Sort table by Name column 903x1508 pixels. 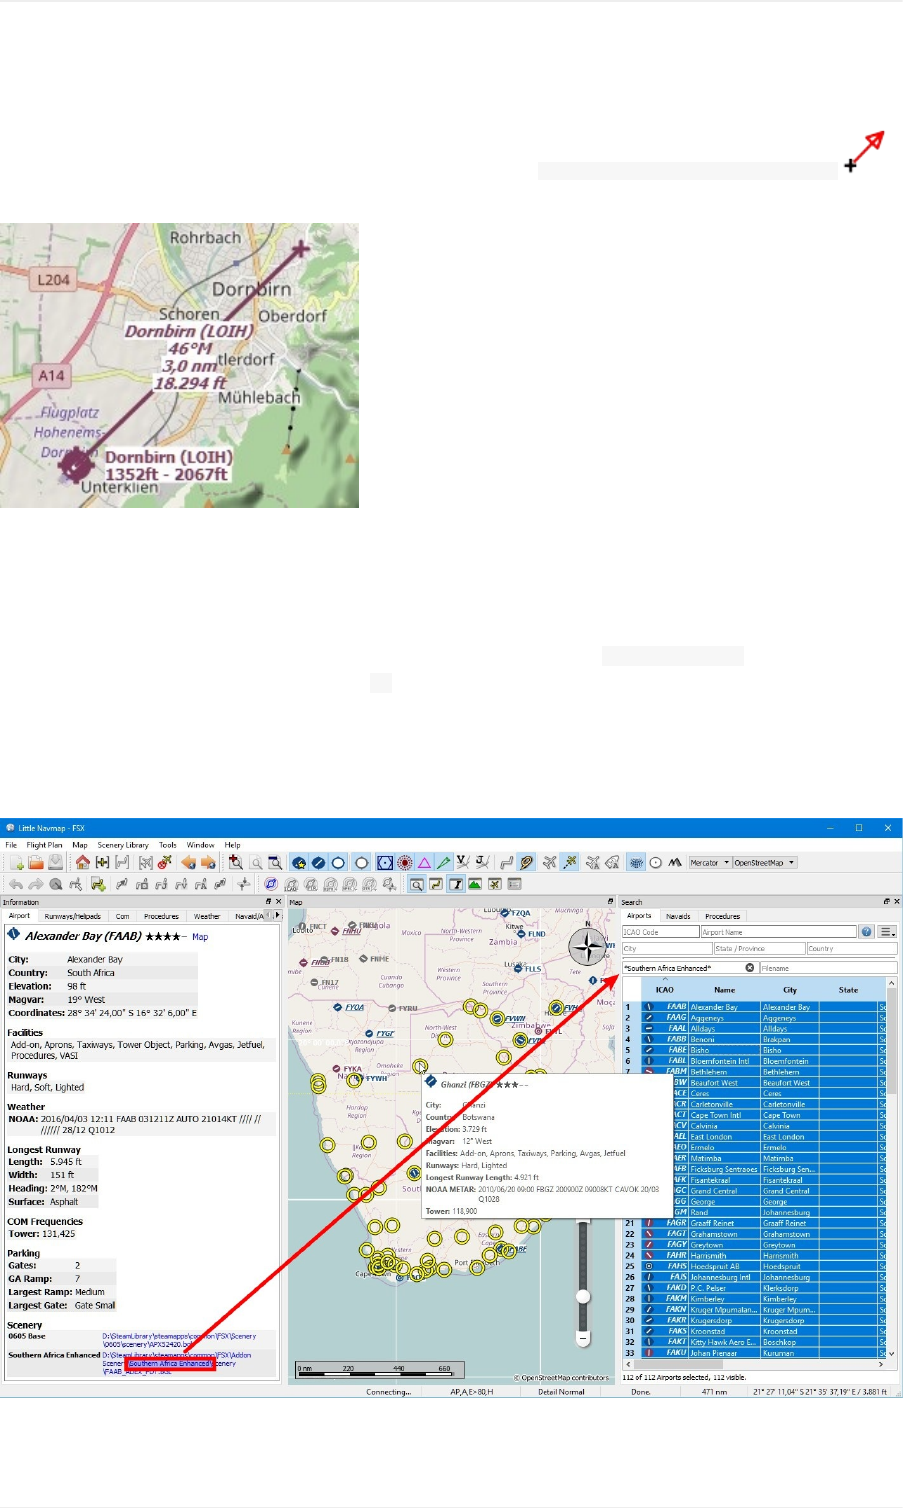(x=724, y=990)
